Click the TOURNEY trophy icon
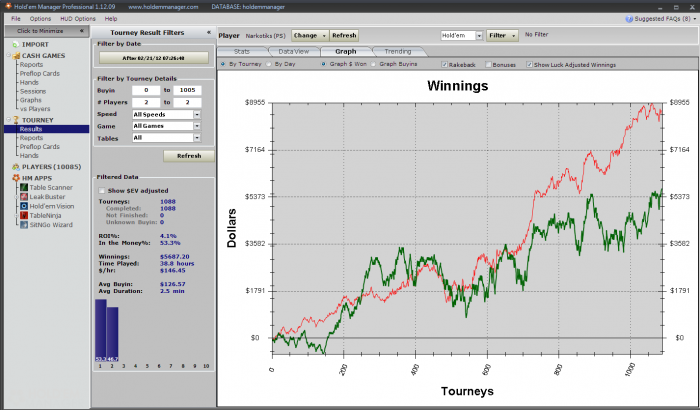The width and height of the screenshot is (700, 410). pos(16,120)
